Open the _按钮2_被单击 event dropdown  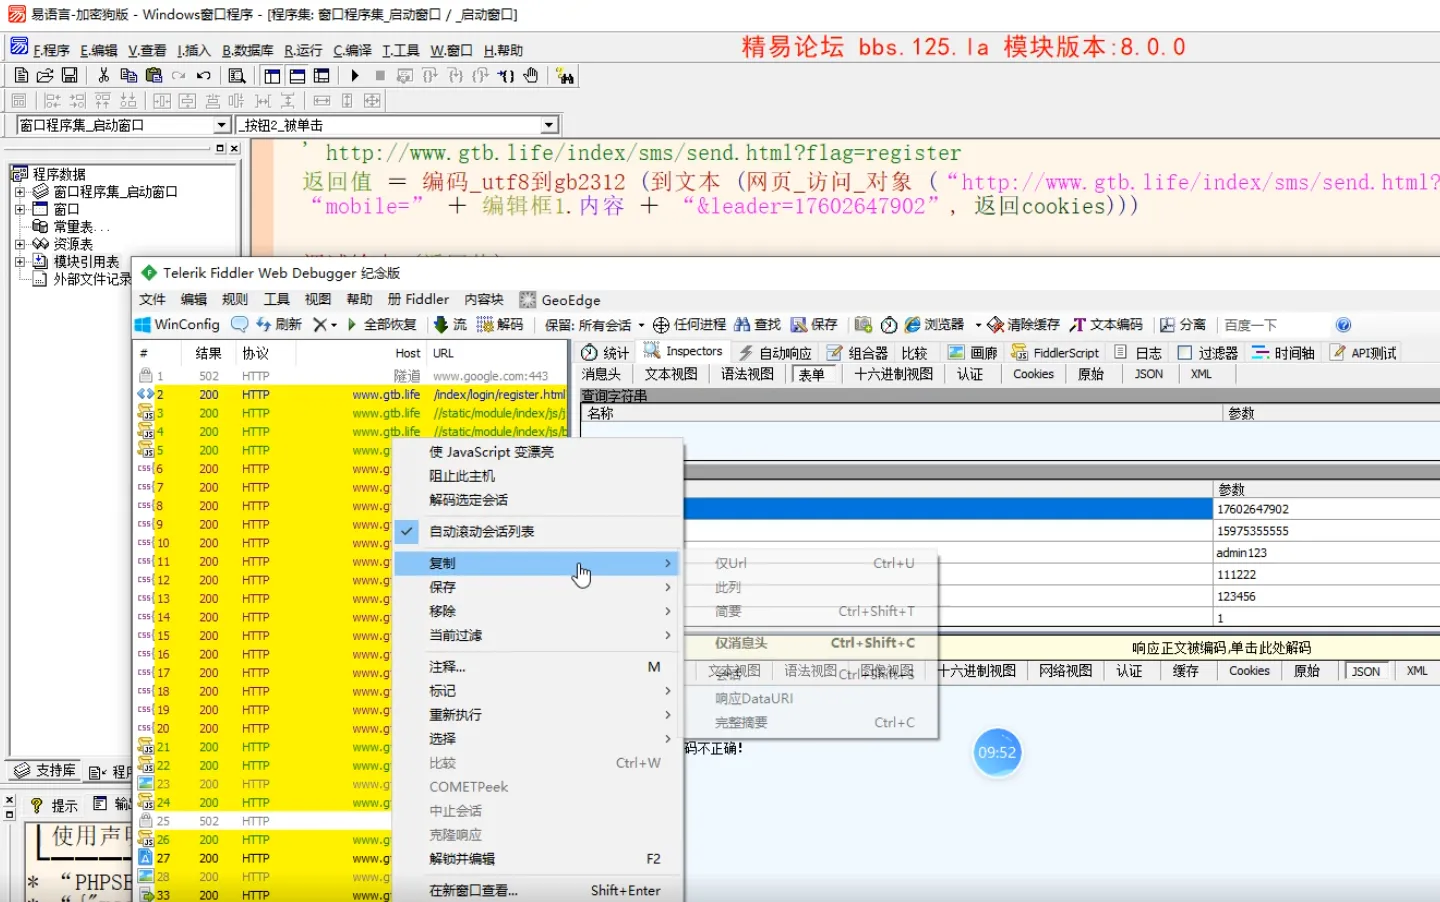549,124
